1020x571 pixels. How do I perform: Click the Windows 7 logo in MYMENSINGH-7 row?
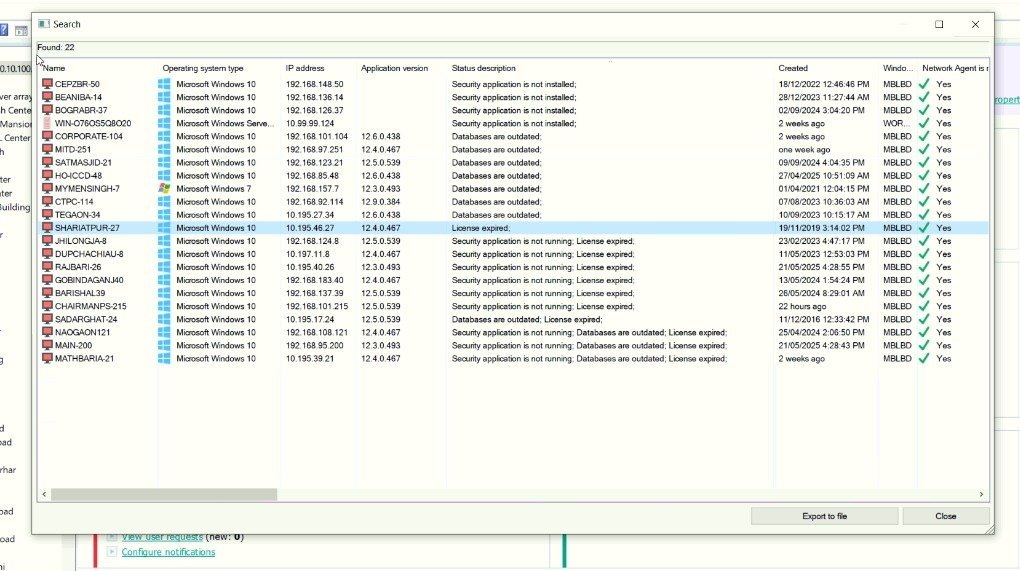click(x=164, y=189)
